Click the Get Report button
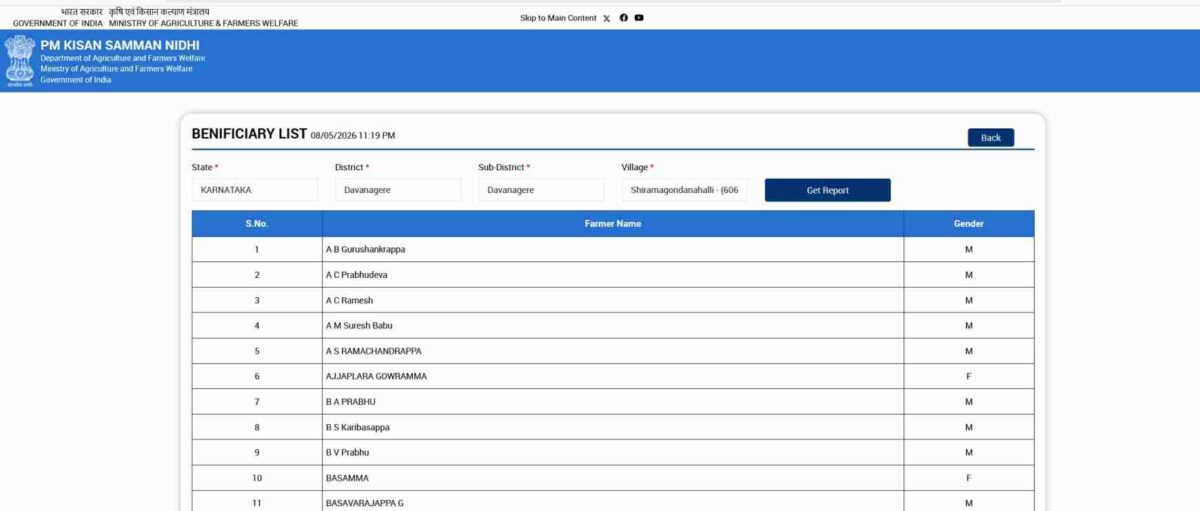The height and width of the screenshot is (511, 1200). (x=828, y=190)
